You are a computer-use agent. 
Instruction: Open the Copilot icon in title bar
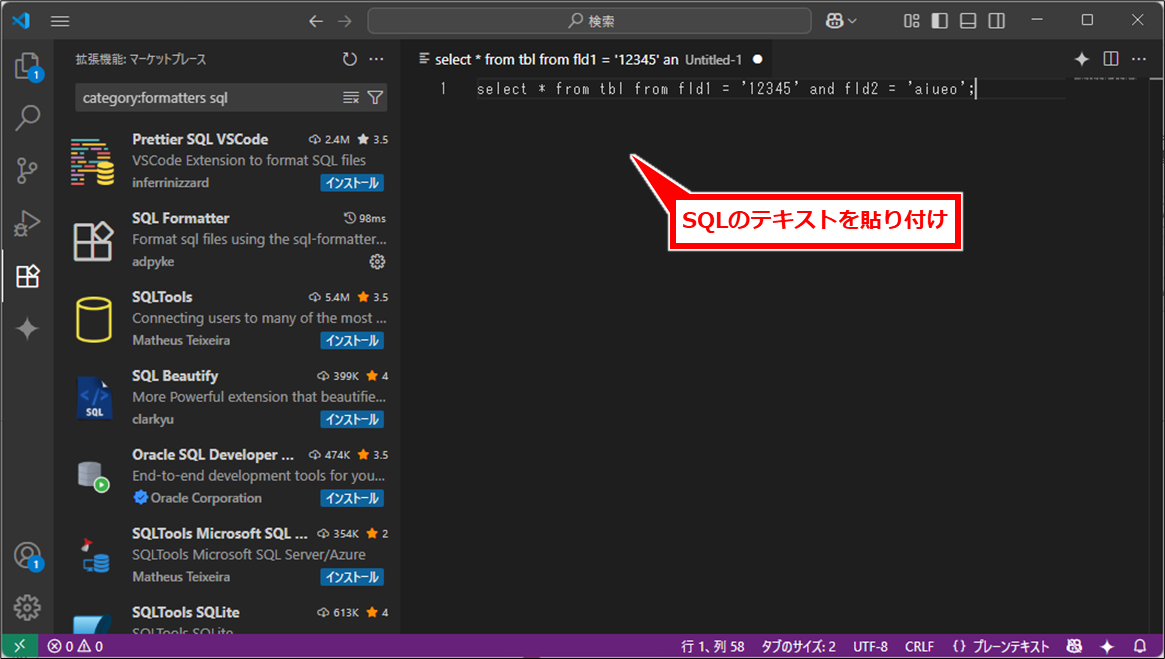[x=834, y=21]
